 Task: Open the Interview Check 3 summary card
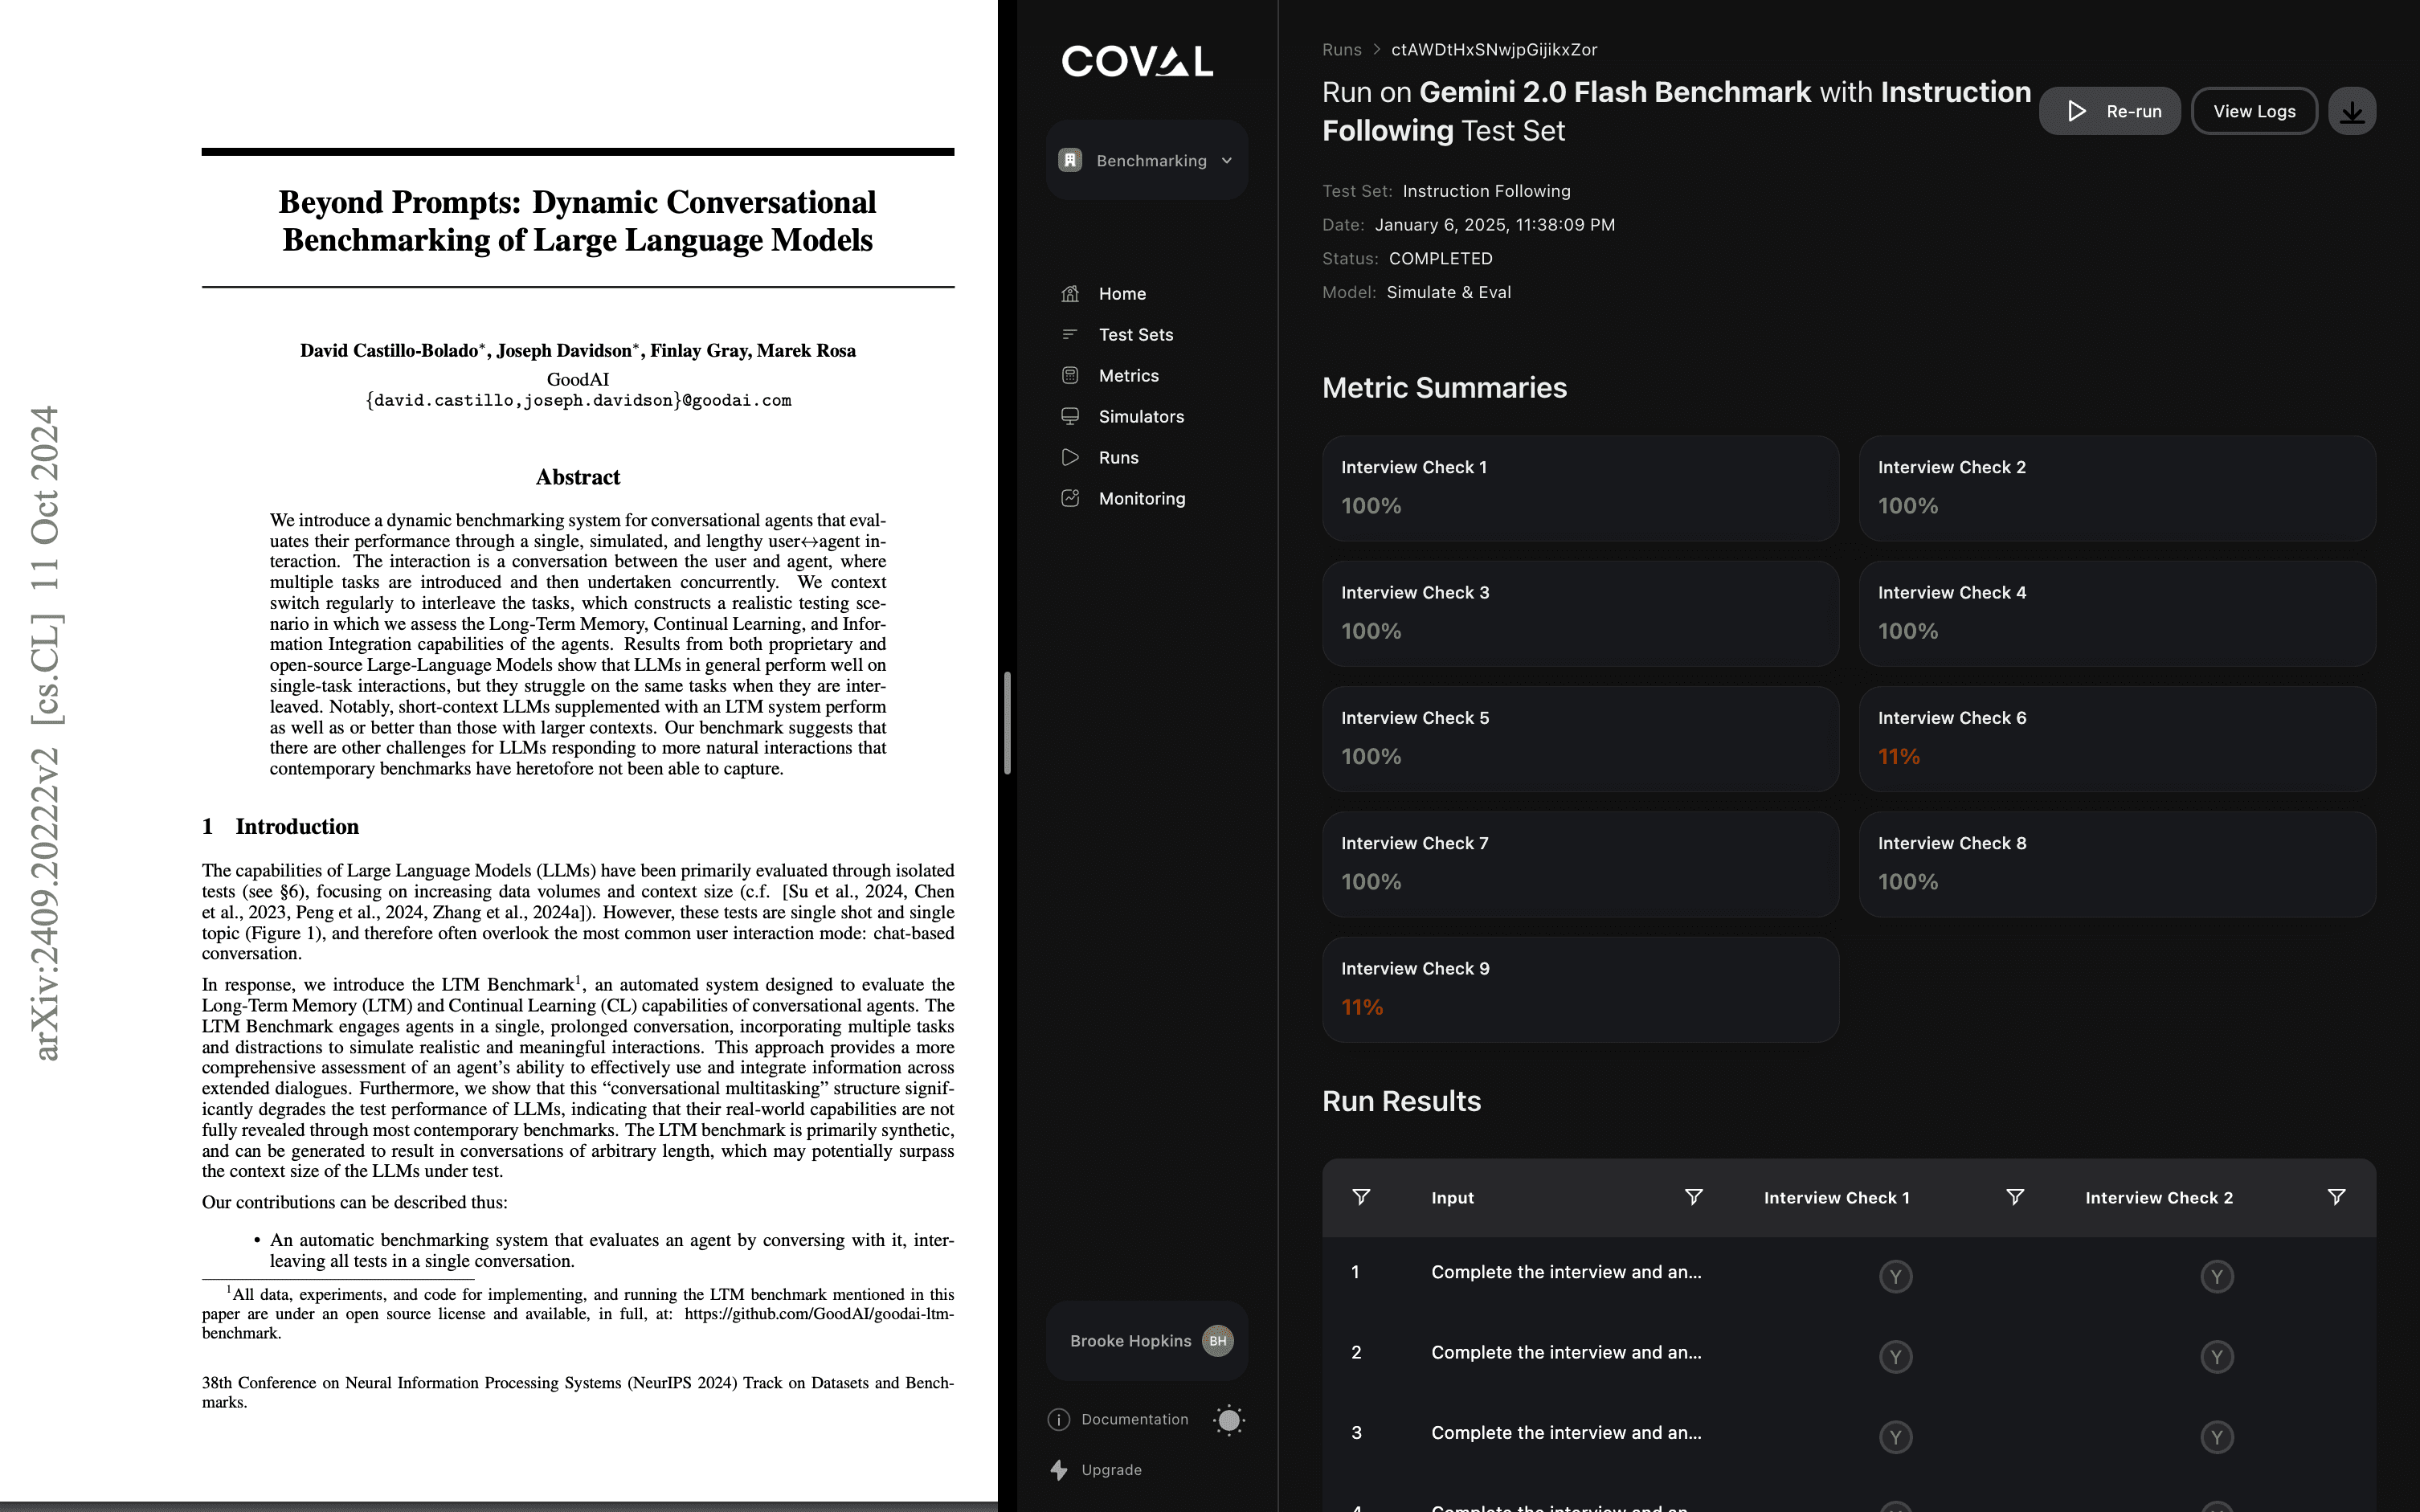tap(1580, 613)
